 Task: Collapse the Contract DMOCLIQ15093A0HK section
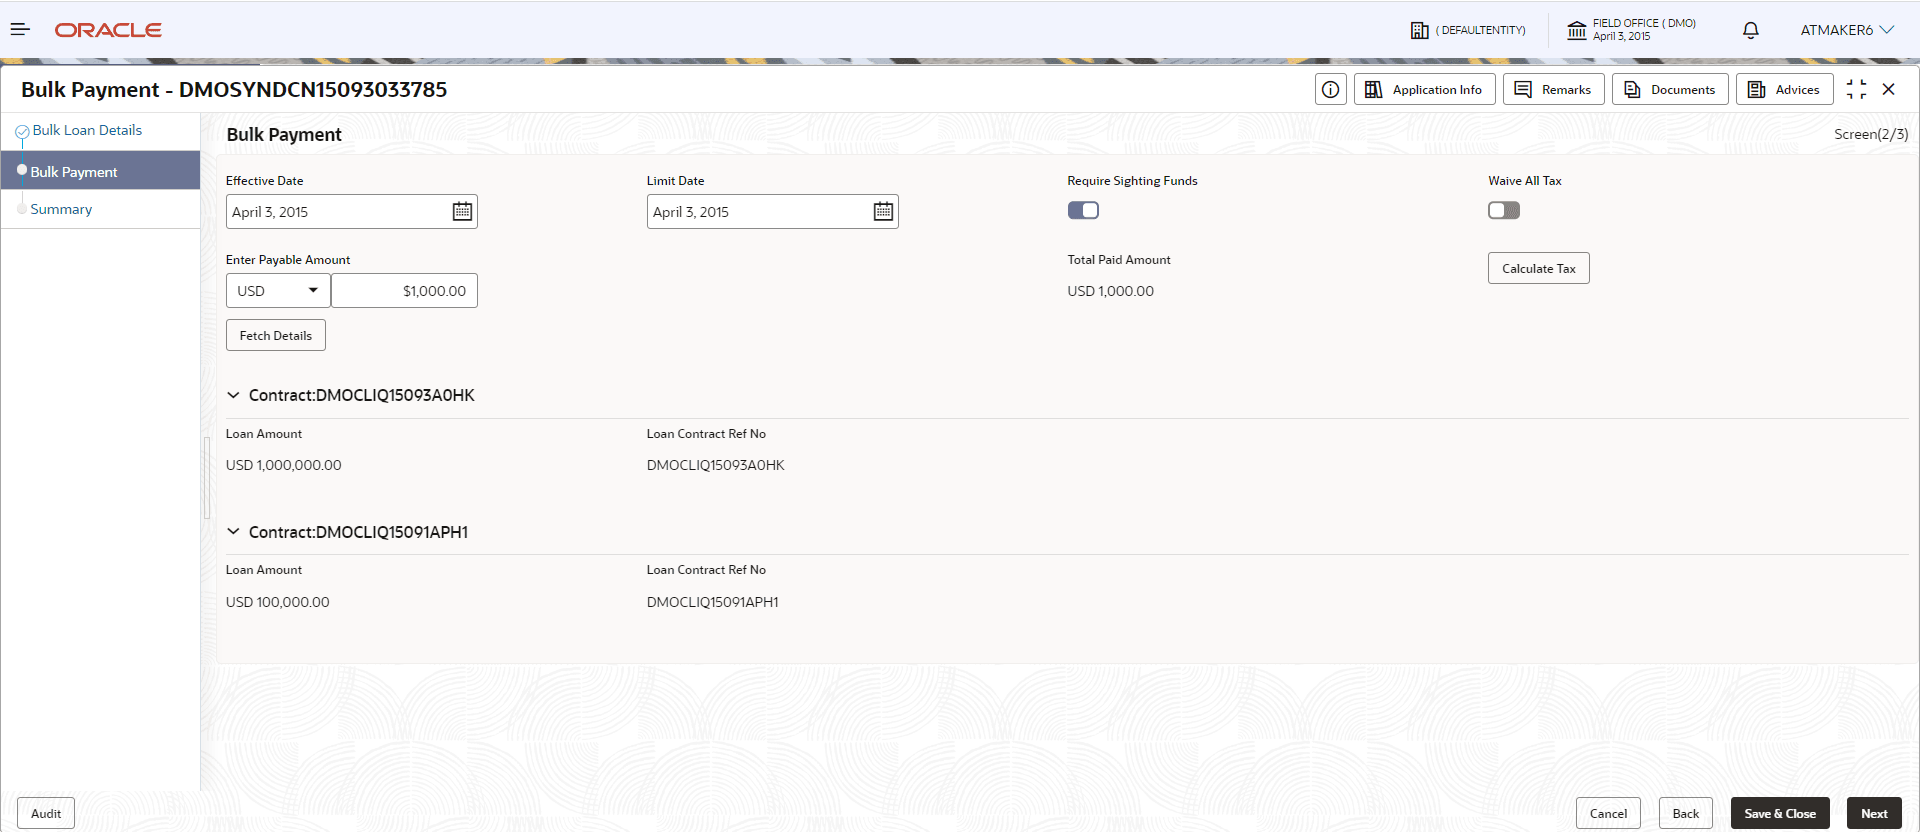233,395
